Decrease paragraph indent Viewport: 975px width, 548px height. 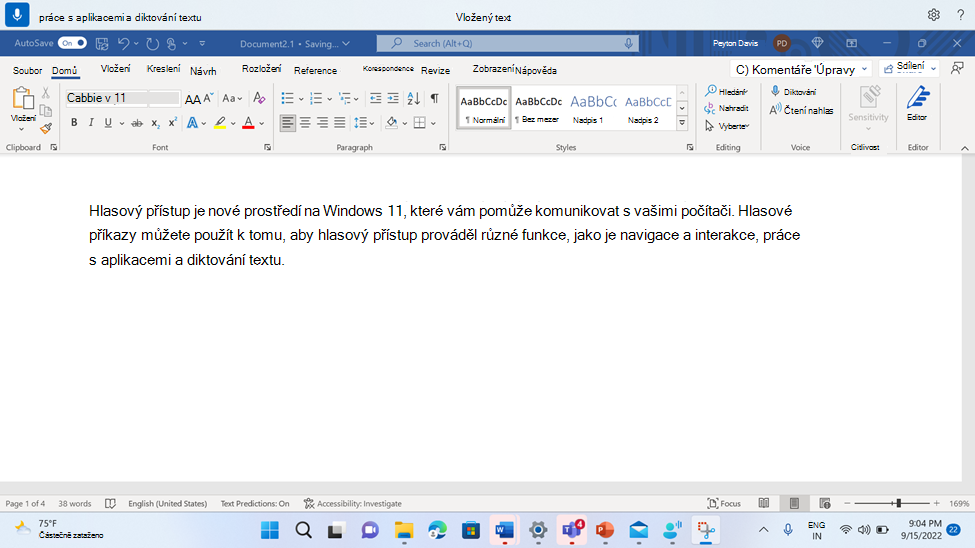point(376,98)
